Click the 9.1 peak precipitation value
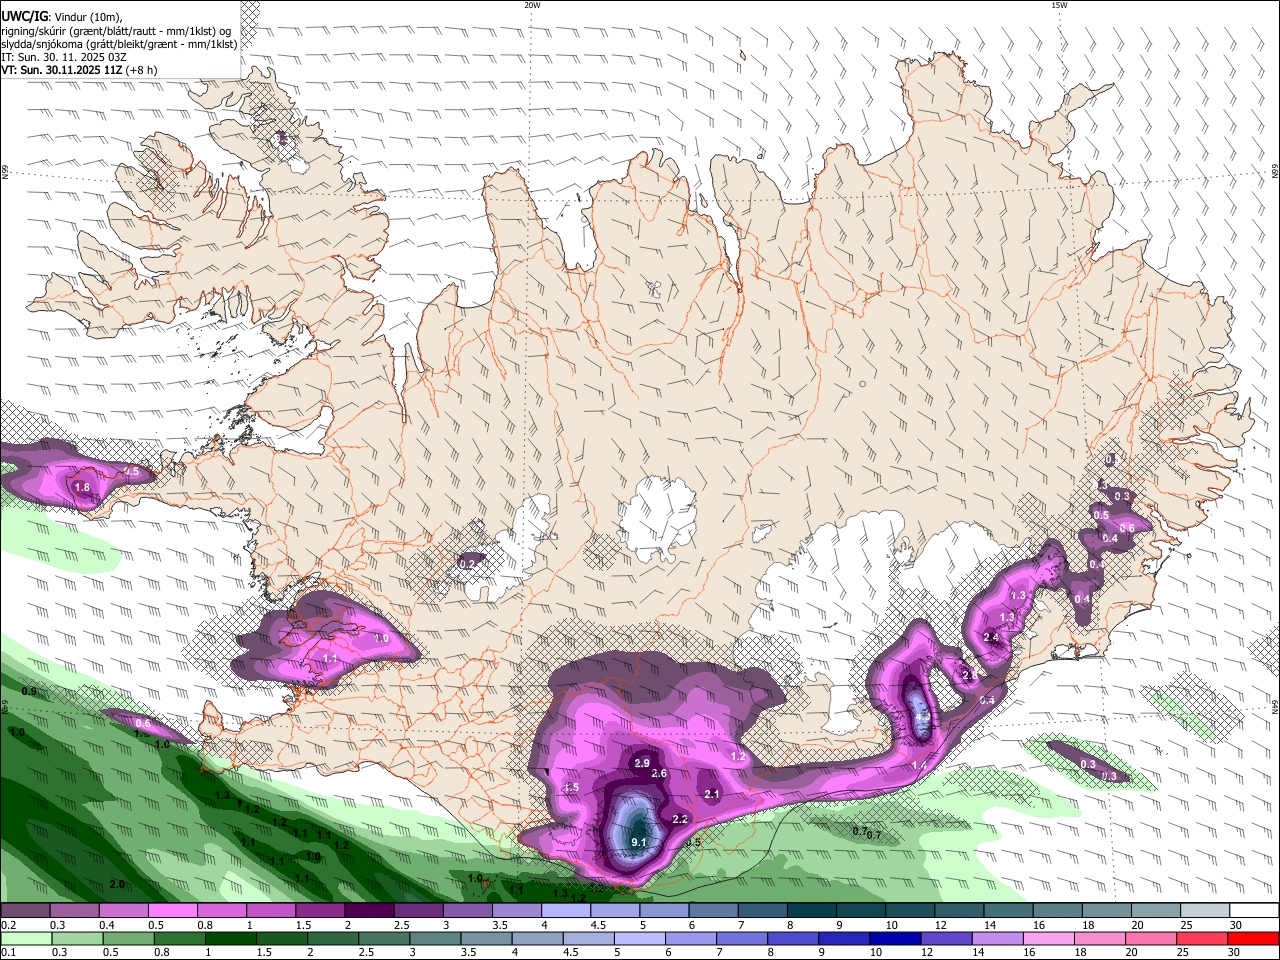Screen dimensions: 1280x960 [639, 843]
